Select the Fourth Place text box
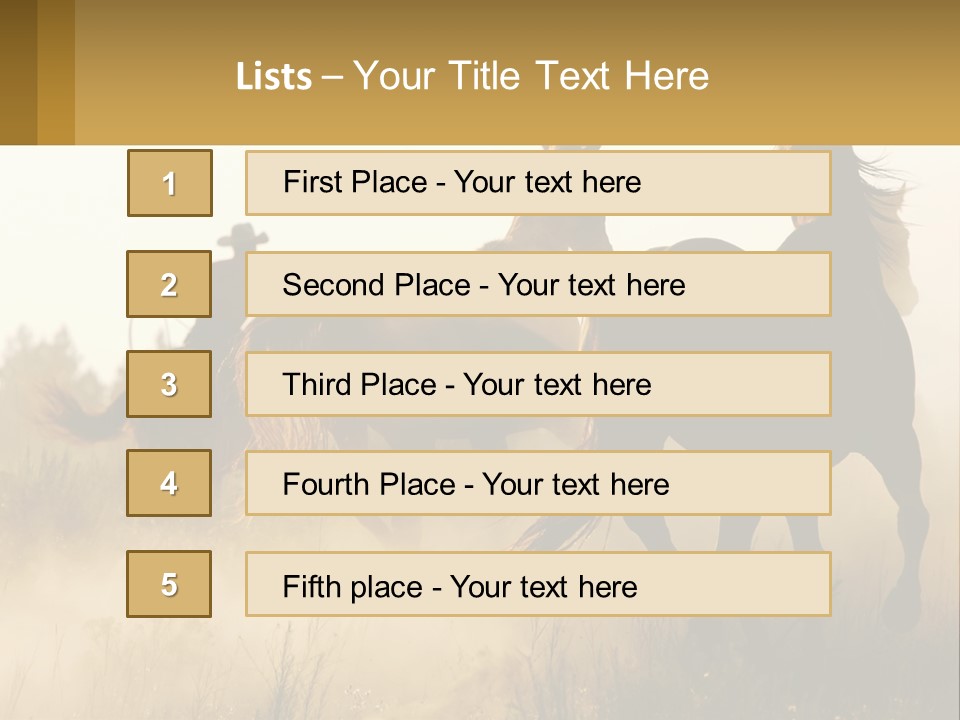 (x=538, y=484)
